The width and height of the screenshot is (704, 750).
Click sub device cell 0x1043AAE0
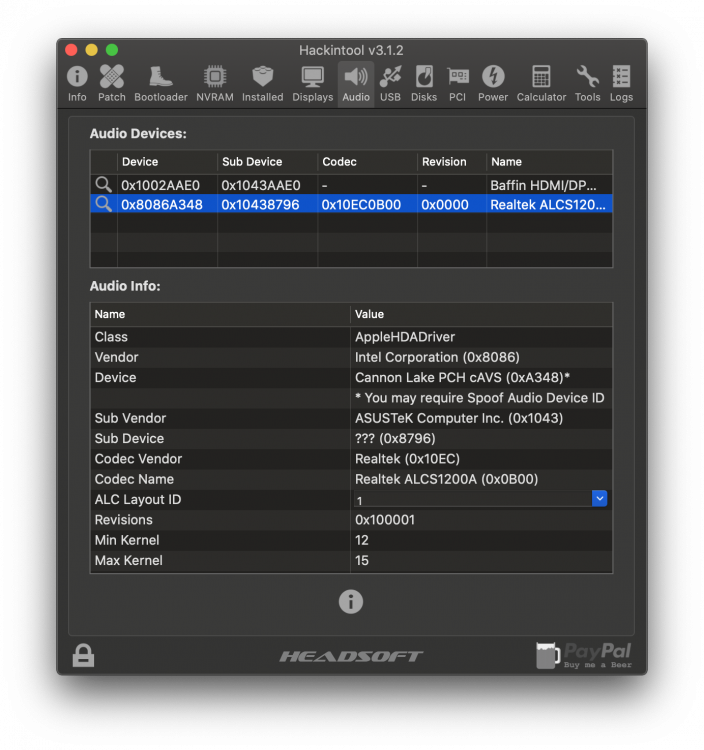261,185
